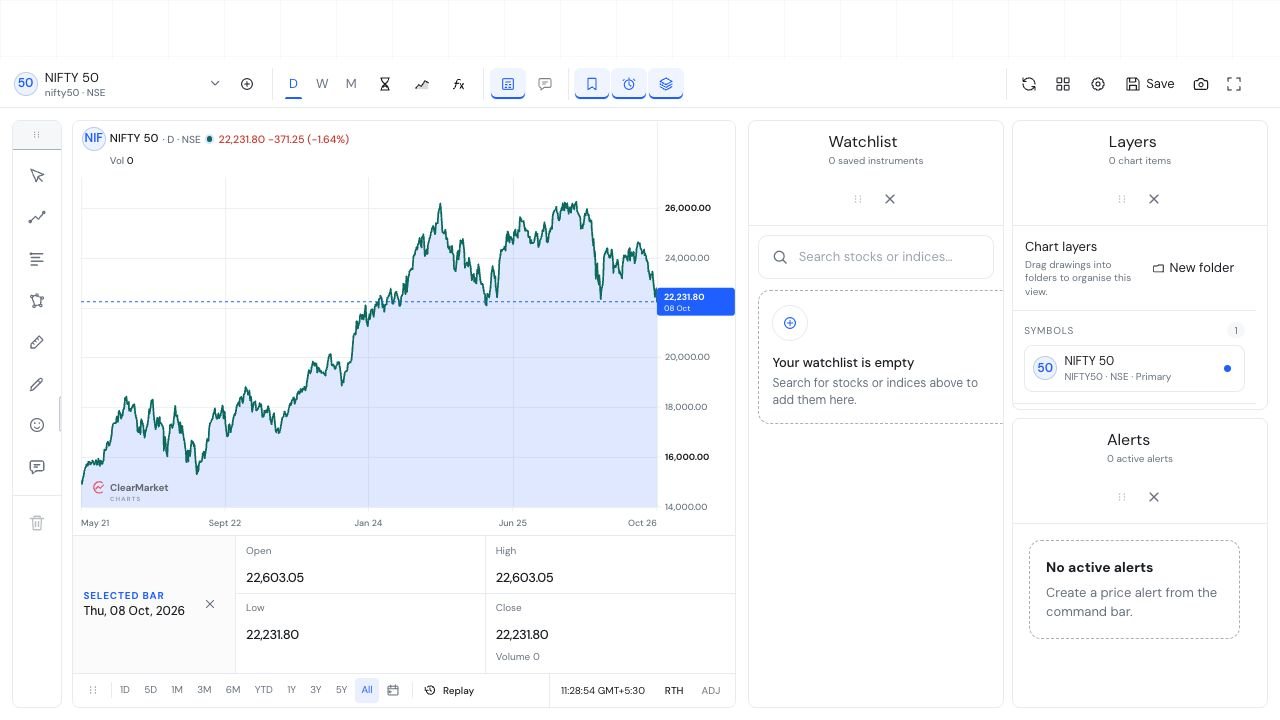Open chart settings gear icon

(x=1098, y=84)
